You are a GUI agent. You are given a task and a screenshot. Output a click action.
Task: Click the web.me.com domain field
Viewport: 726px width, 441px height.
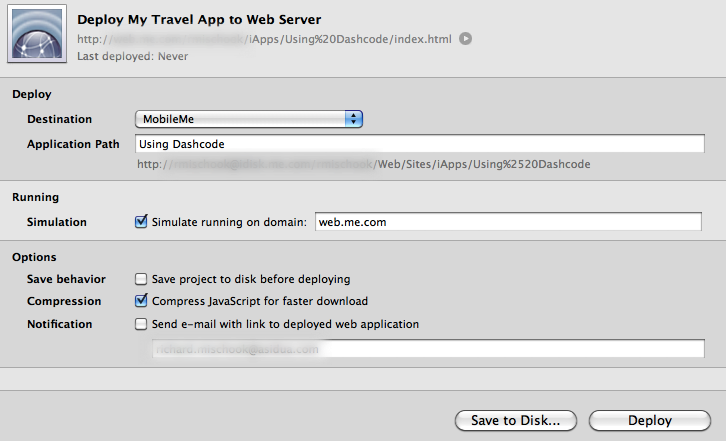508,221
